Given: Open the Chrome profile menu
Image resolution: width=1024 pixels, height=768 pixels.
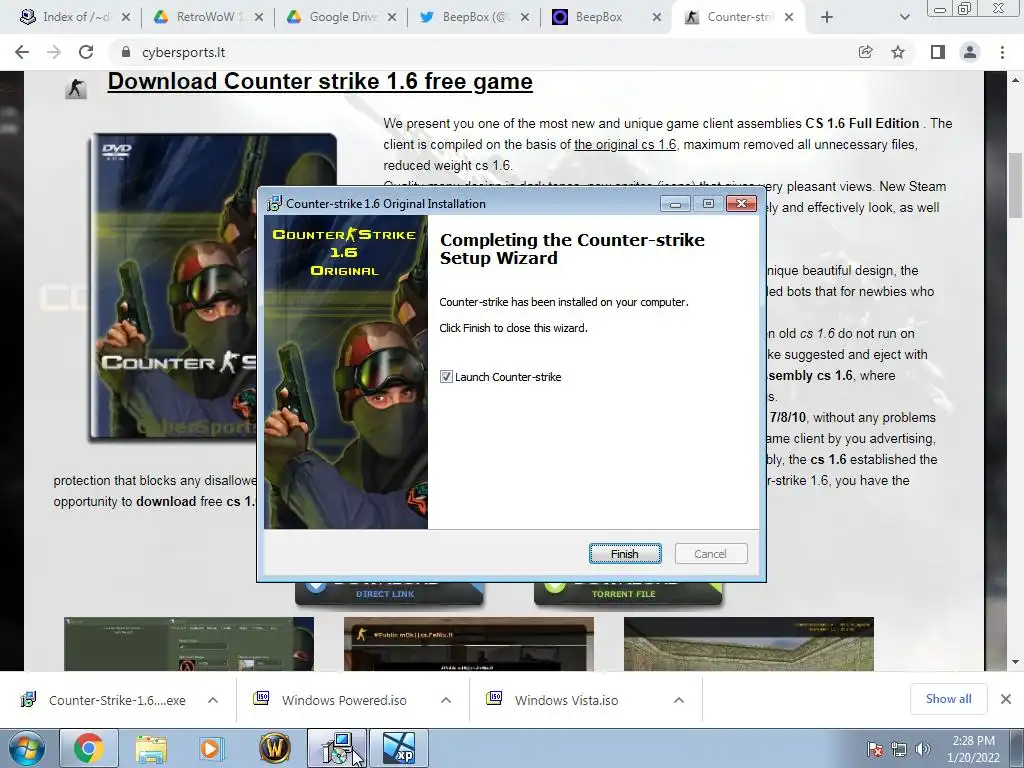Looking at the screenshot, I should (x=970, y=52).
